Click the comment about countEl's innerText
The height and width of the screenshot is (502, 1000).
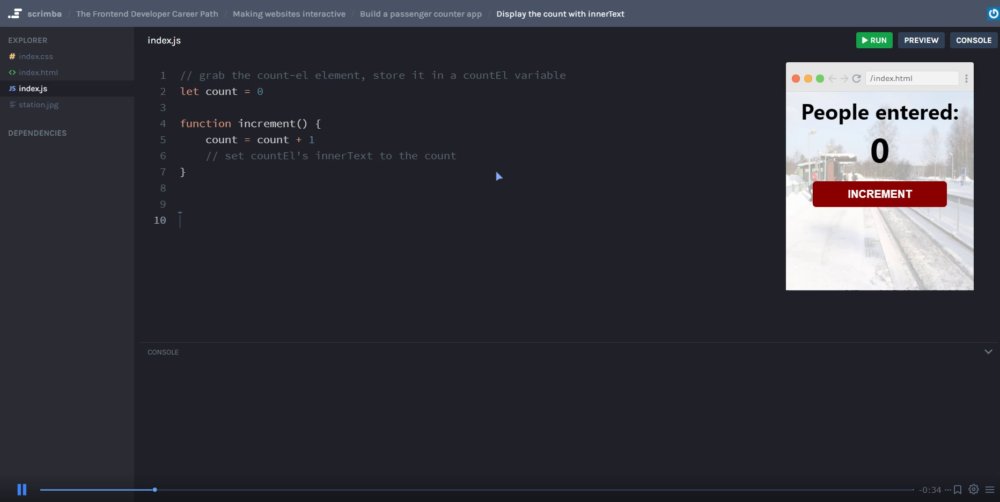click(x=330, y=156)
